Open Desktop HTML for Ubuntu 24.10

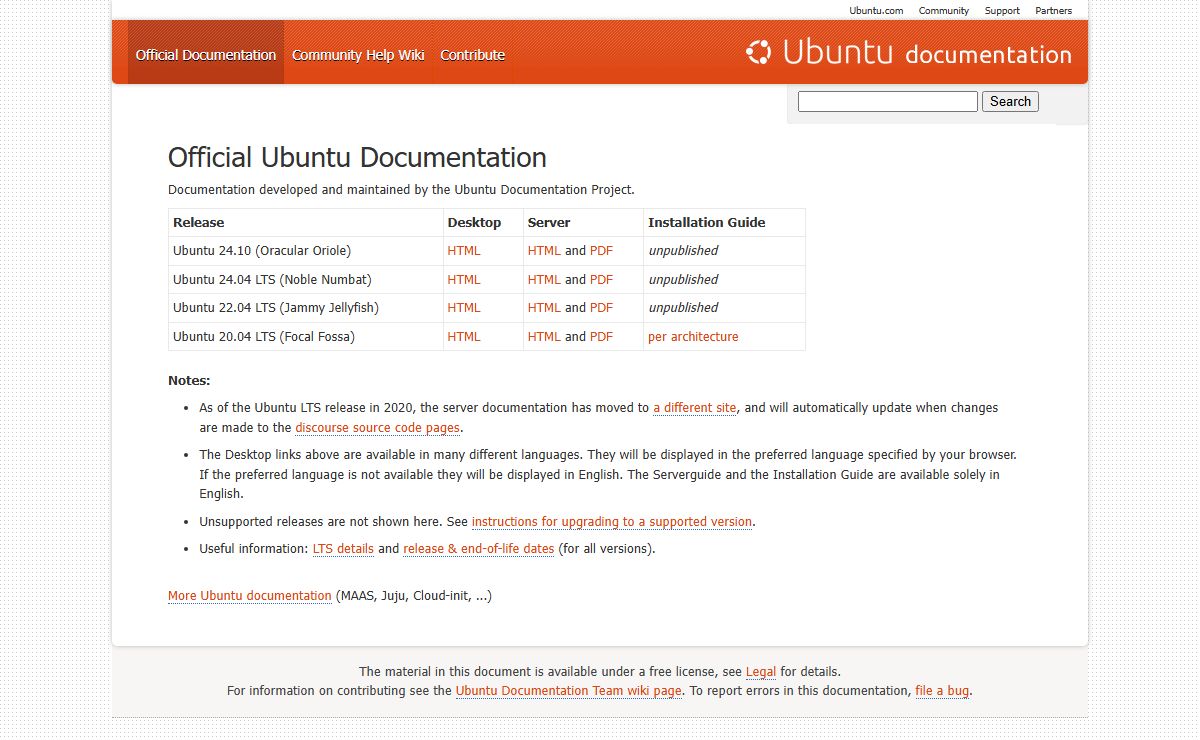(464, 251)
